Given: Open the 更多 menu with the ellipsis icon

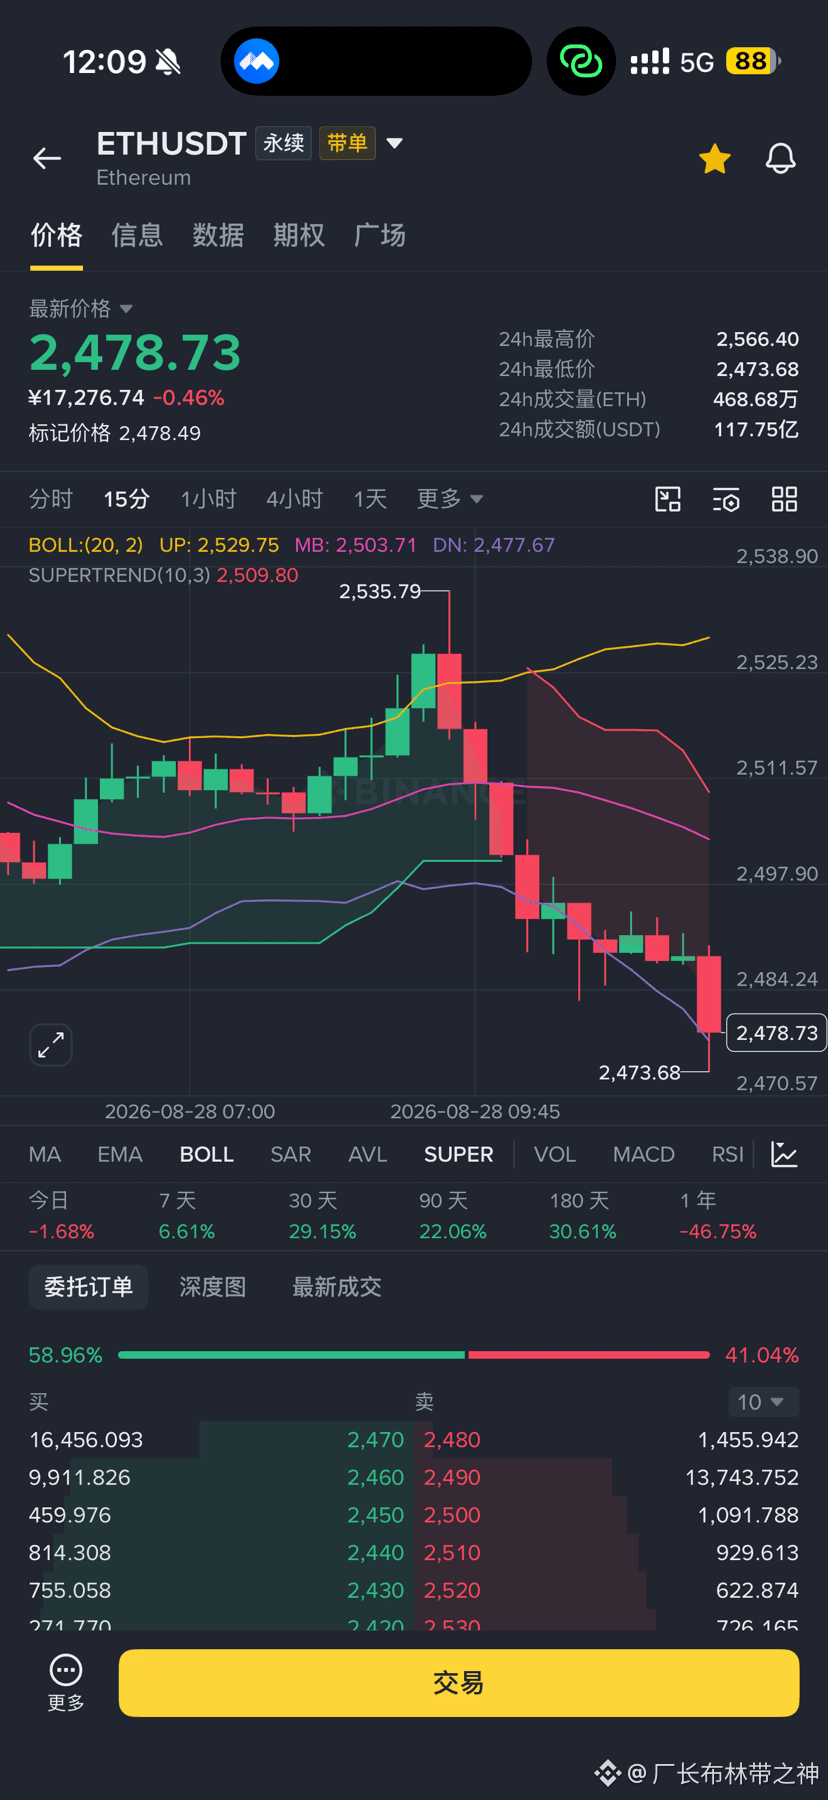Looking at the screenshot, I should [66, 1681].
